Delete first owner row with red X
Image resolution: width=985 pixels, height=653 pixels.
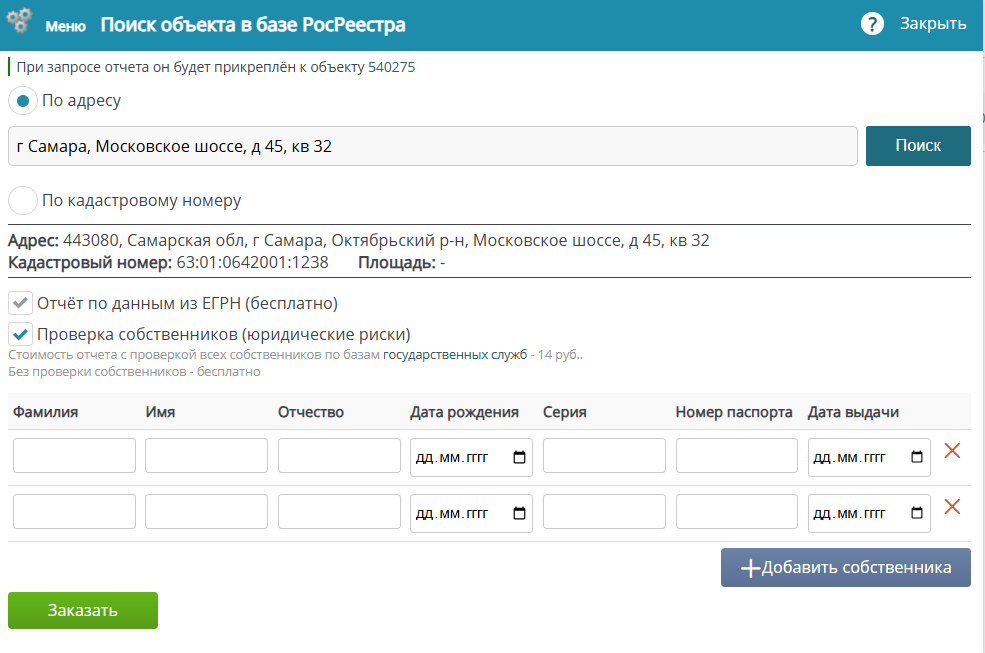952,451
